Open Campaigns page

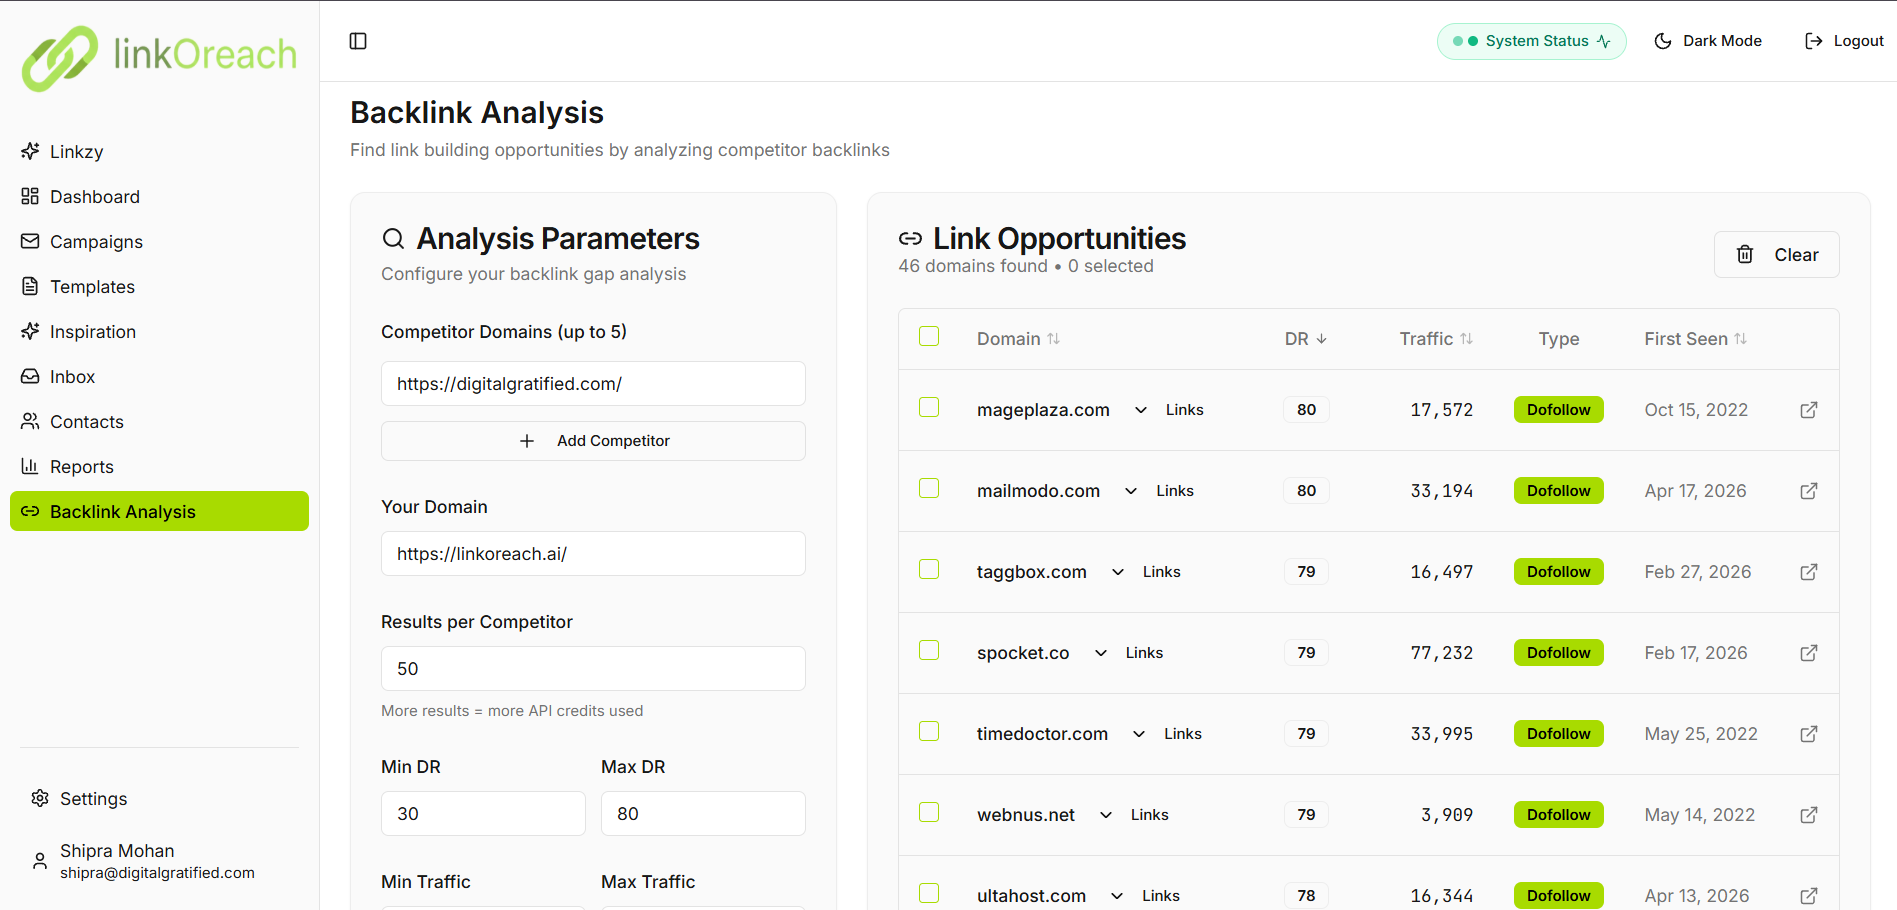pos(159,242)
